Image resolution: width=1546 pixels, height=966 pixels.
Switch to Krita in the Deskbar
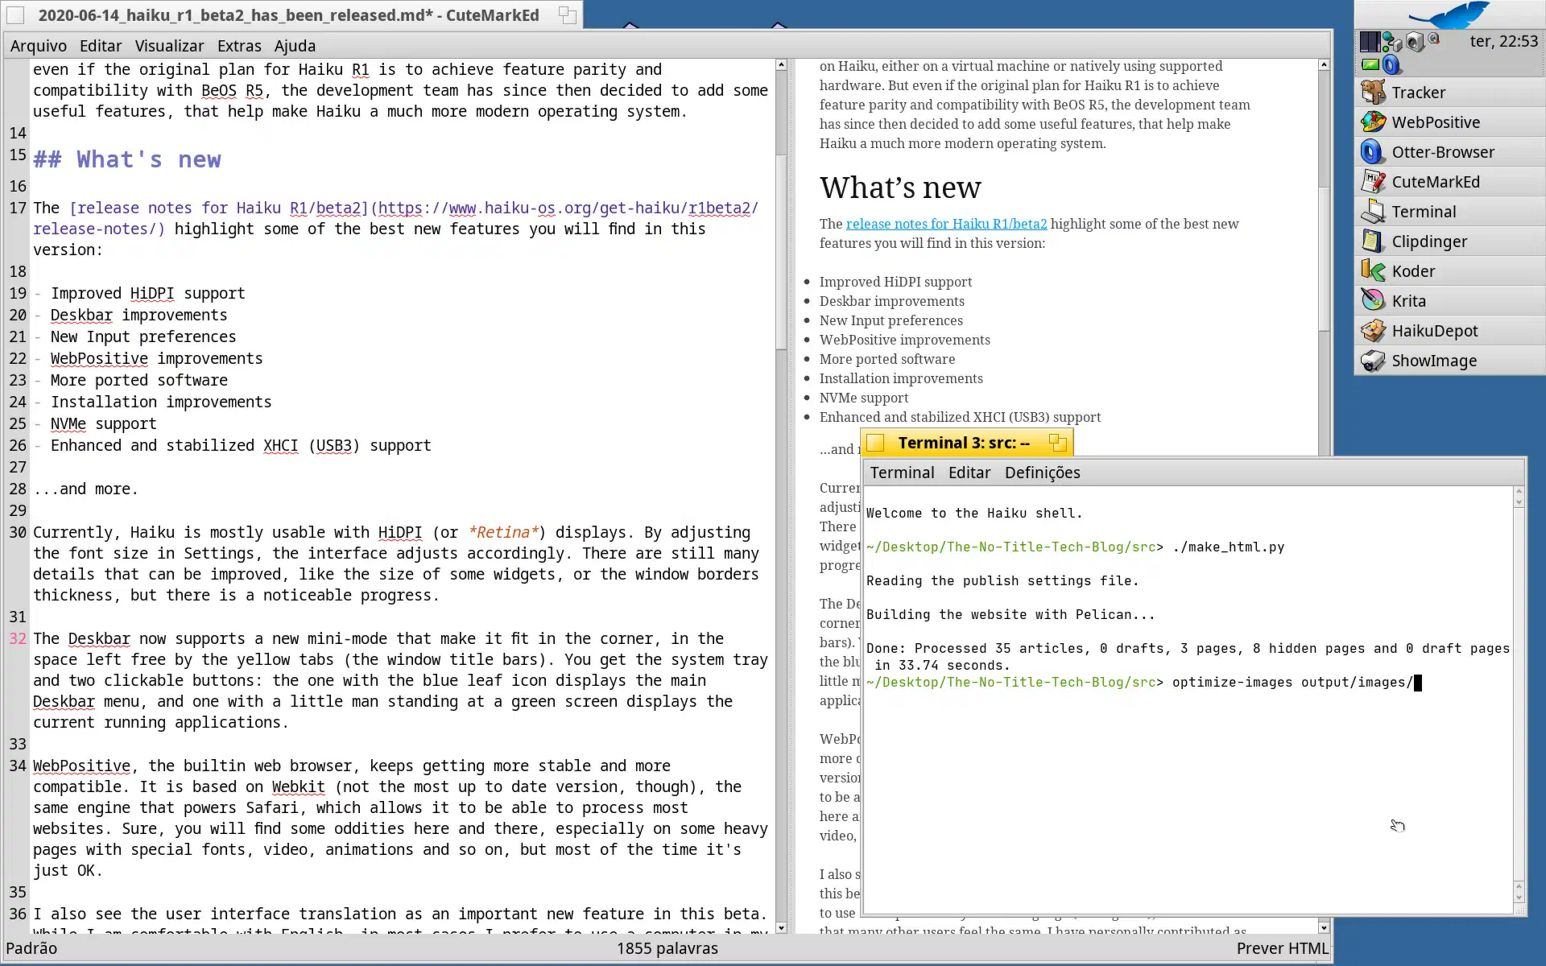(1408, 301)
